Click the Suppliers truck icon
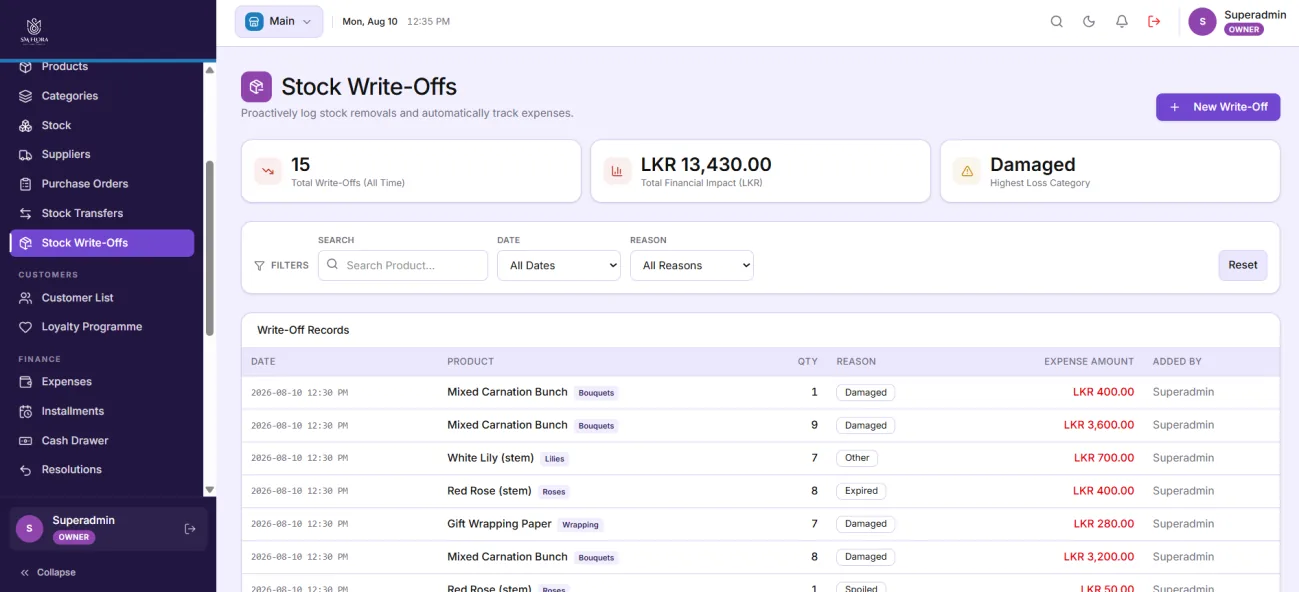This screenshot has height=592, width=1299. click(26, 154)
